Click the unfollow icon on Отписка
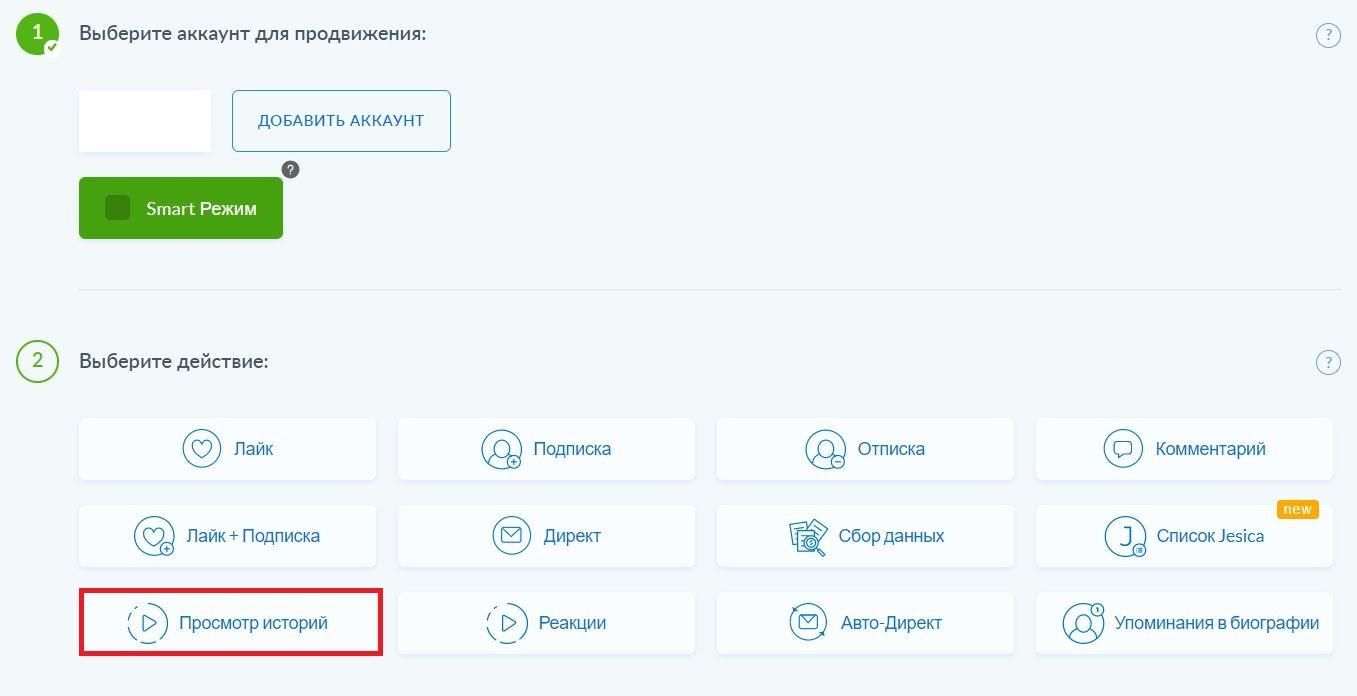Screen dimensions: 1357x696 [x=821, y=449]
